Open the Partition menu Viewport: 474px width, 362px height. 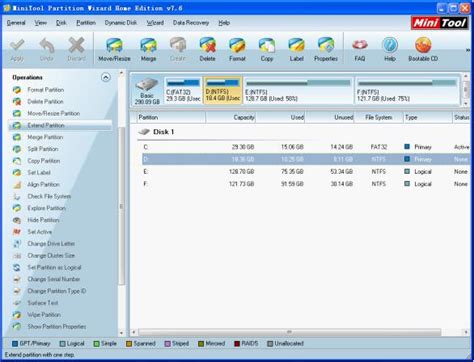coord(86,23)
